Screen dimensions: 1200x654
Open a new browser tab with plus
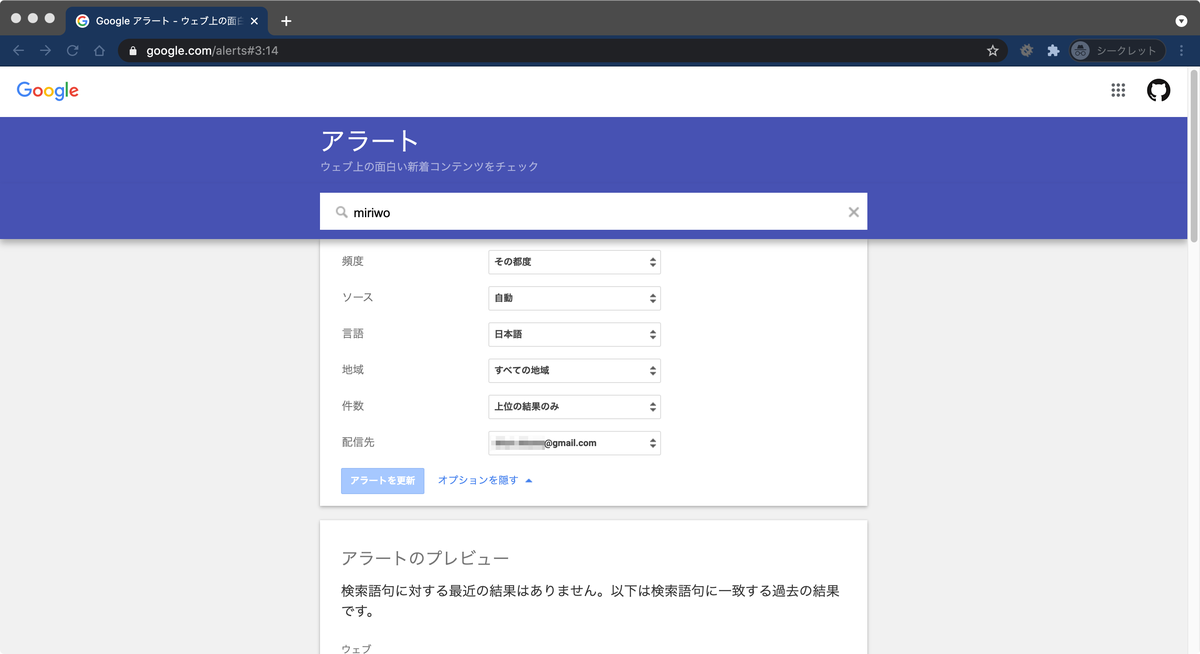(x=286, y=21)
